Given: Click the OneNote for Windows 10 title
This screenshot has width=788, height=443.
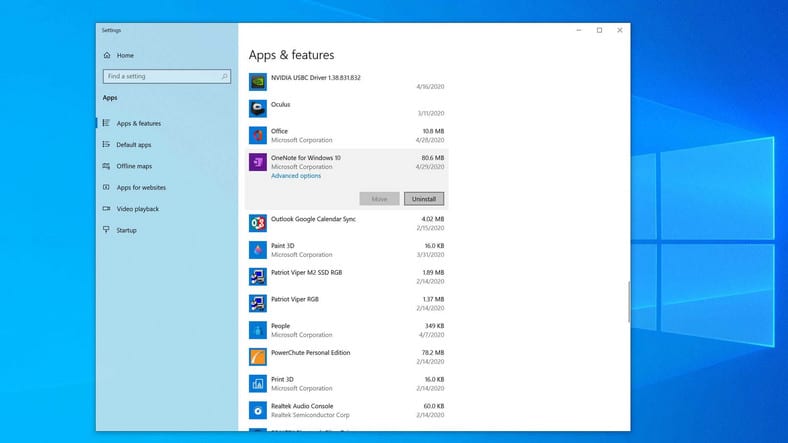Looking at the screenshot, I should point(306,158).
